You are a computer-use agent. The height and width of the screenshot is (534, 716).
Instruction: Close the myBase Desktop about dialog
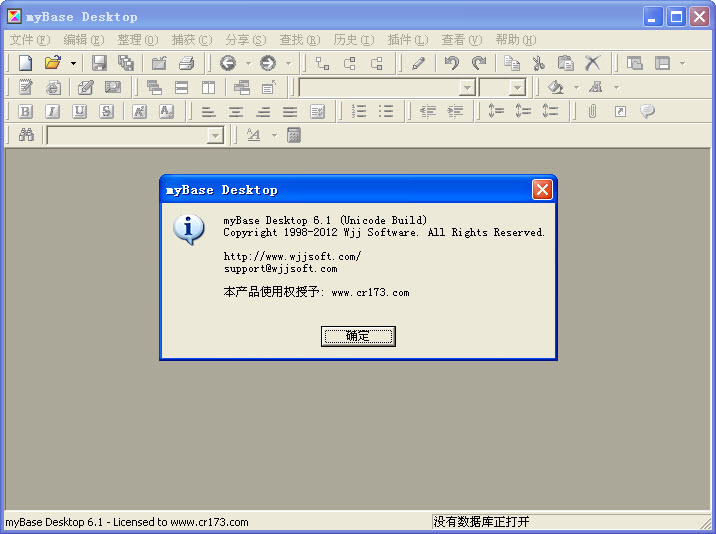[x=542, y=190]
